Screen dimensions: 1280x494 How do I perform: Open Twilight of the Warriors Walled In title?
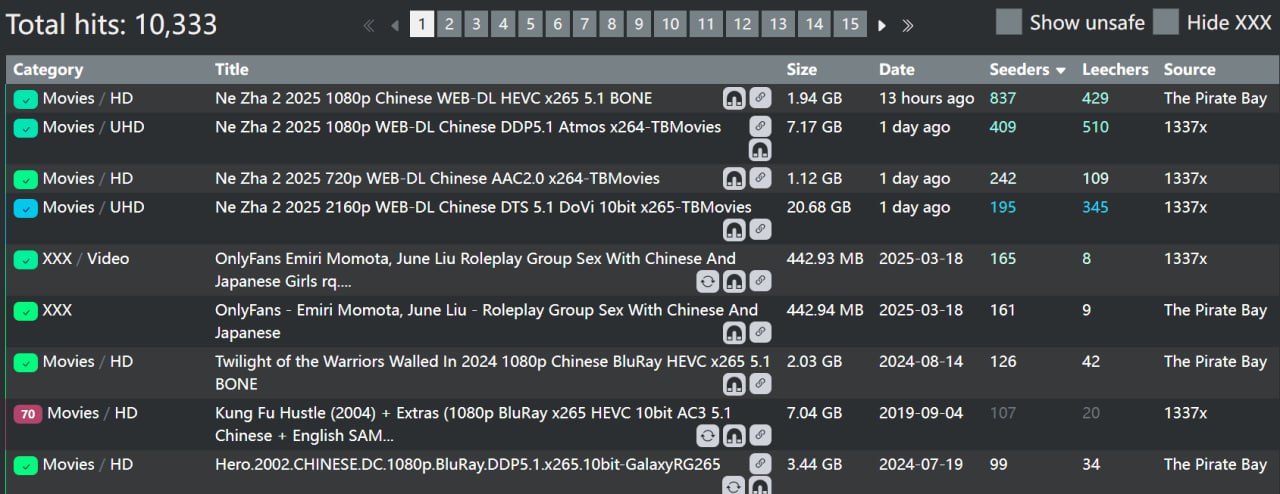pyautogui.click(x=493, y=372)
